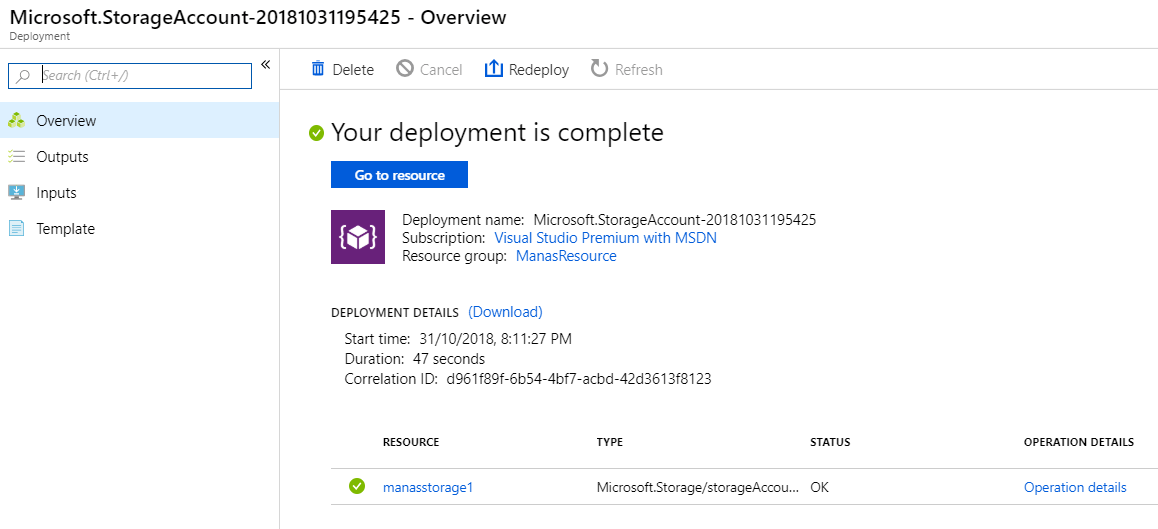This screenshot has height=529, width=1158.
Task: Click the Download deployment details link
Action: point(506,312)
